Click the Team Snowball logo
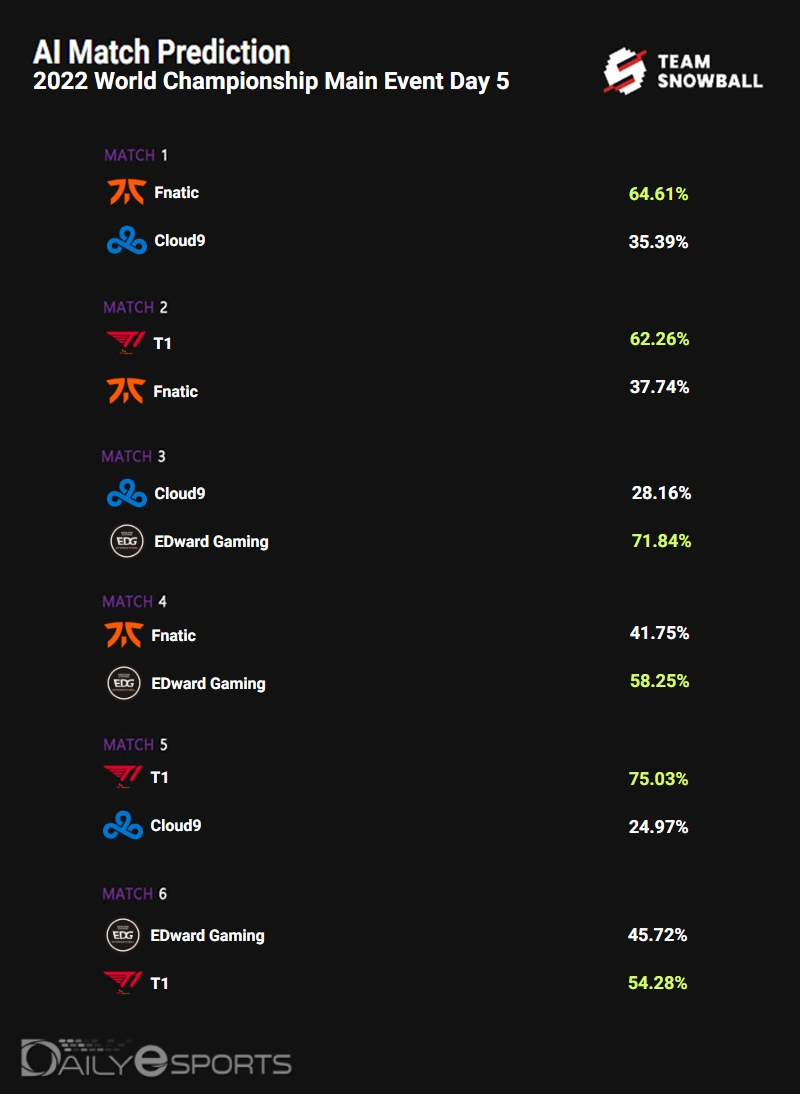 pyautogui.click(x=683, y=72)
